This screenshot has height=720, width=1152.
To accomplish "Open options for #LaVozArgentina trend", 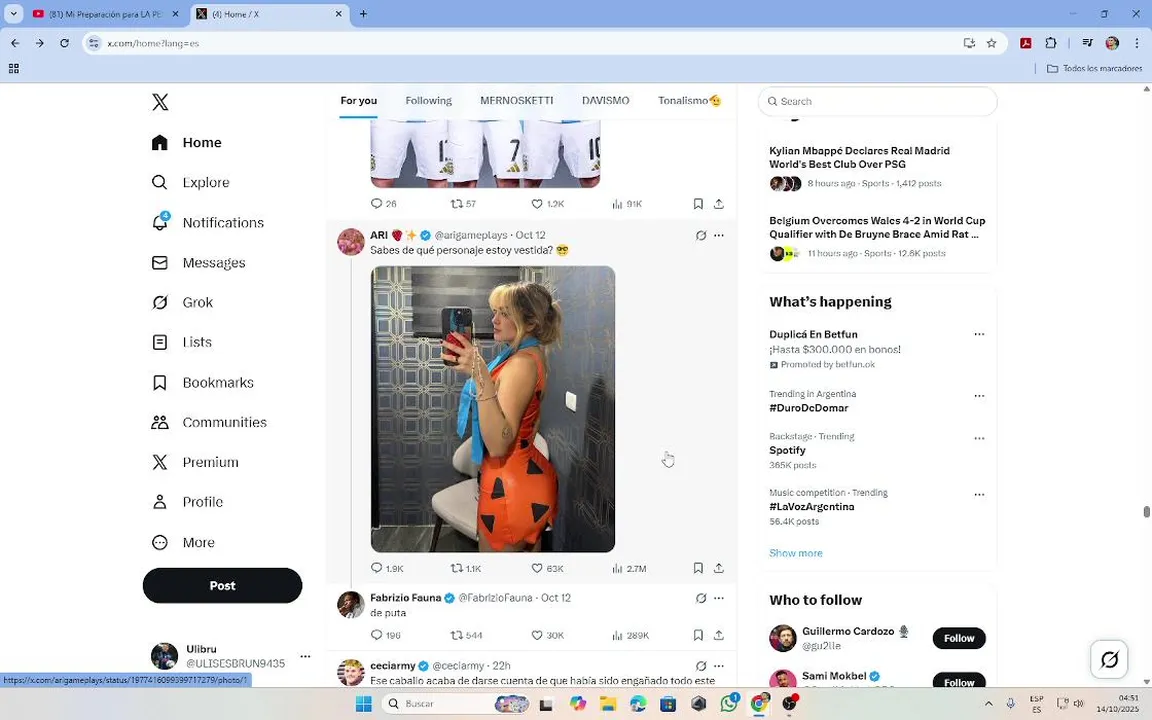I will tap(979, 495).
